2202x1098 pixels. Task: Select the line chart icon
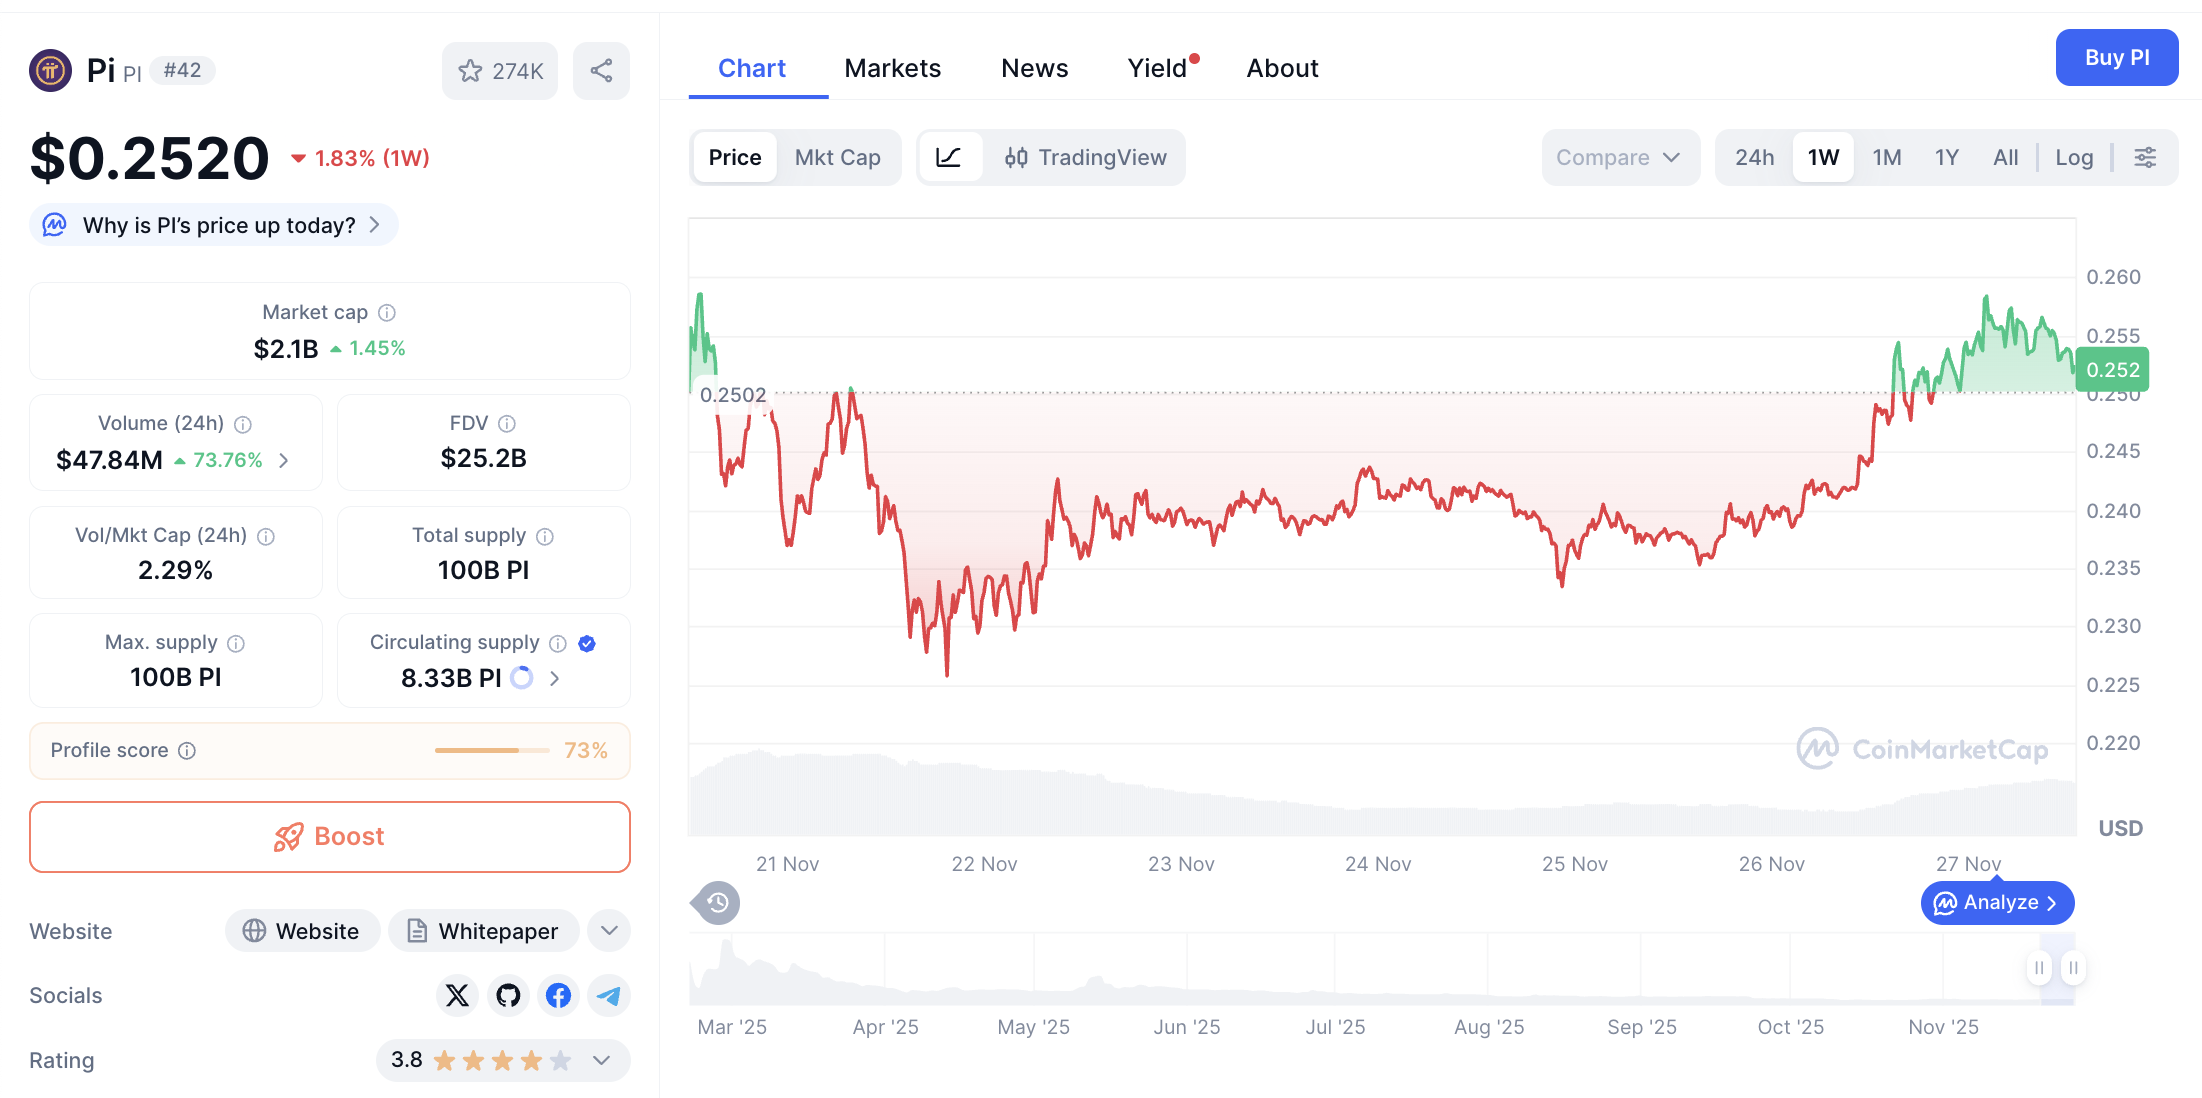pyautogui.click(x=950, y=157)
